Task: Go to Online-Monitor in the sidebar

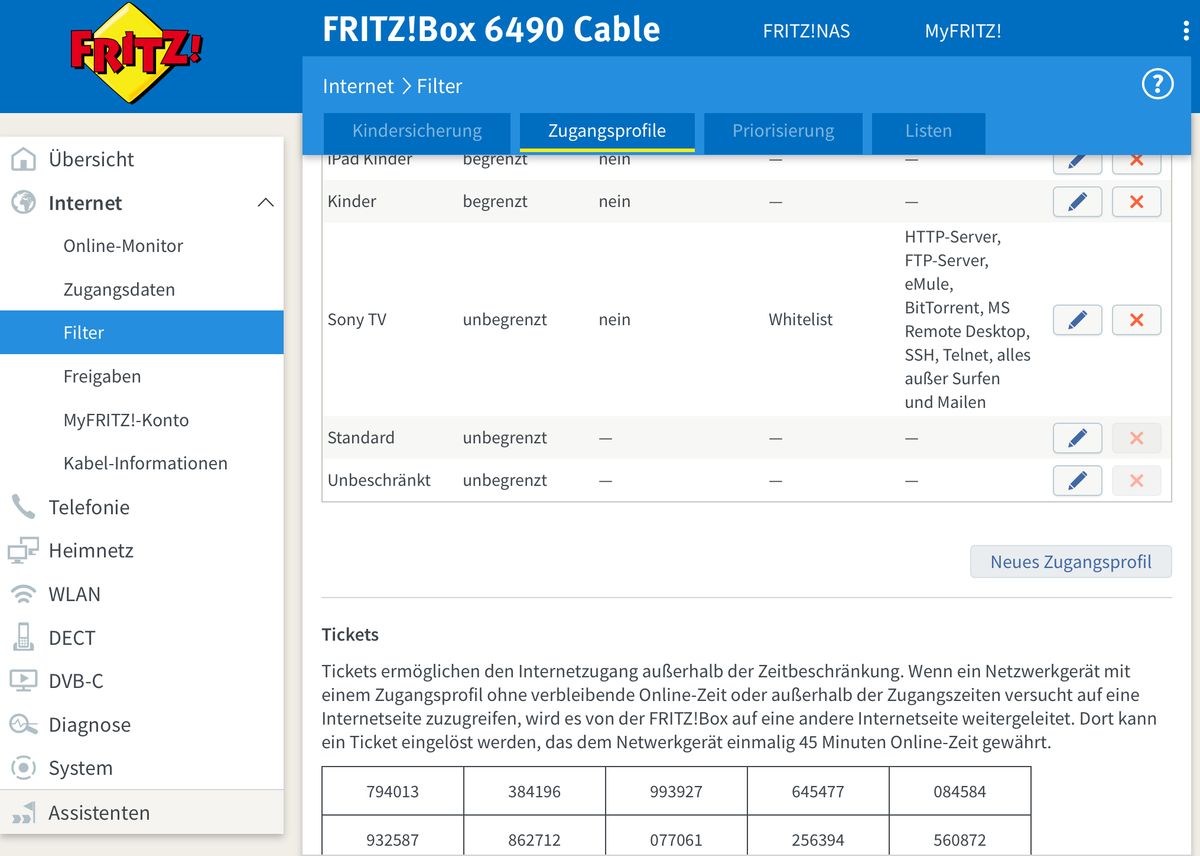Action: [123, 246]
